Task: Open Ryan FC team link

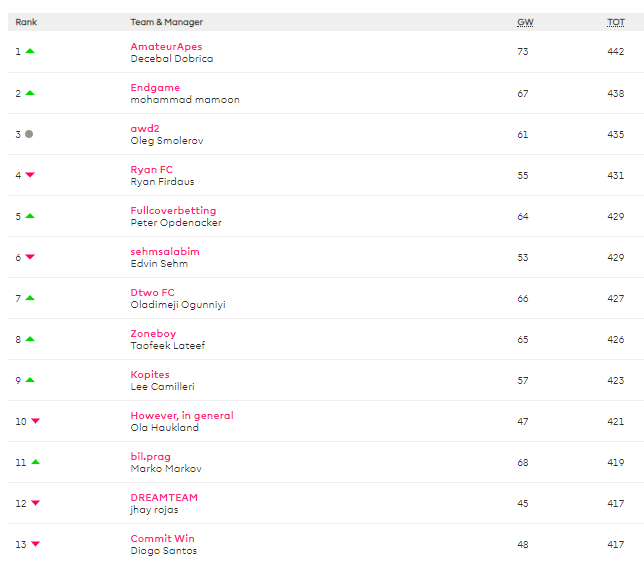Action: (151, 169)
